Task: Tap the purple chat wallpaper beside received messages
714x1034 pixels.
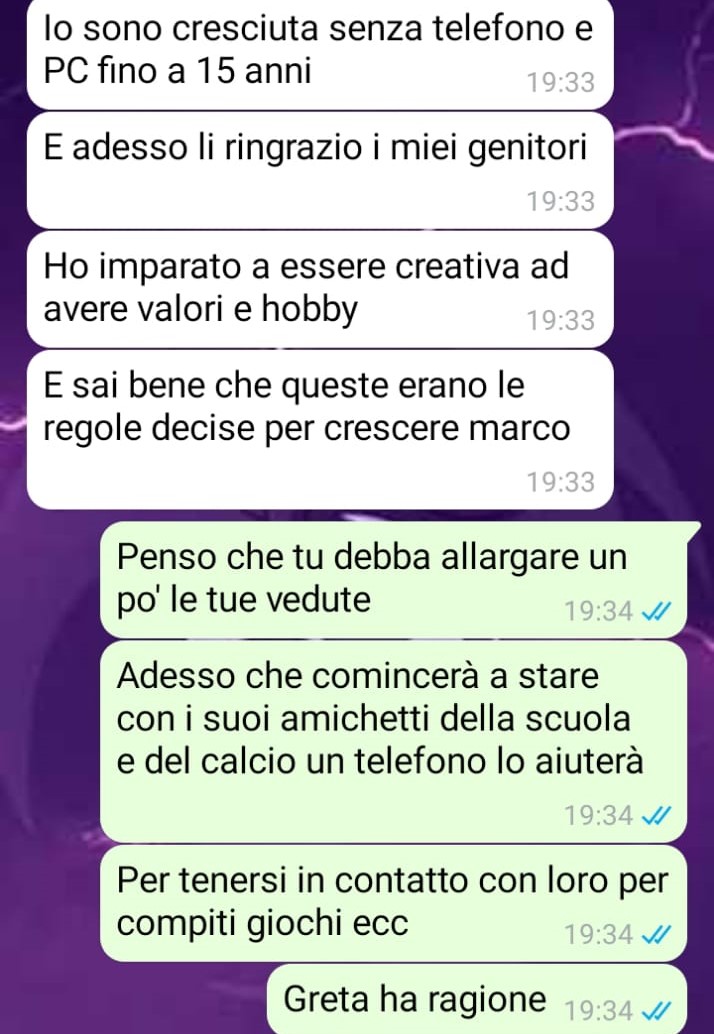Action: pyautogui.click(x=663, y=297)
